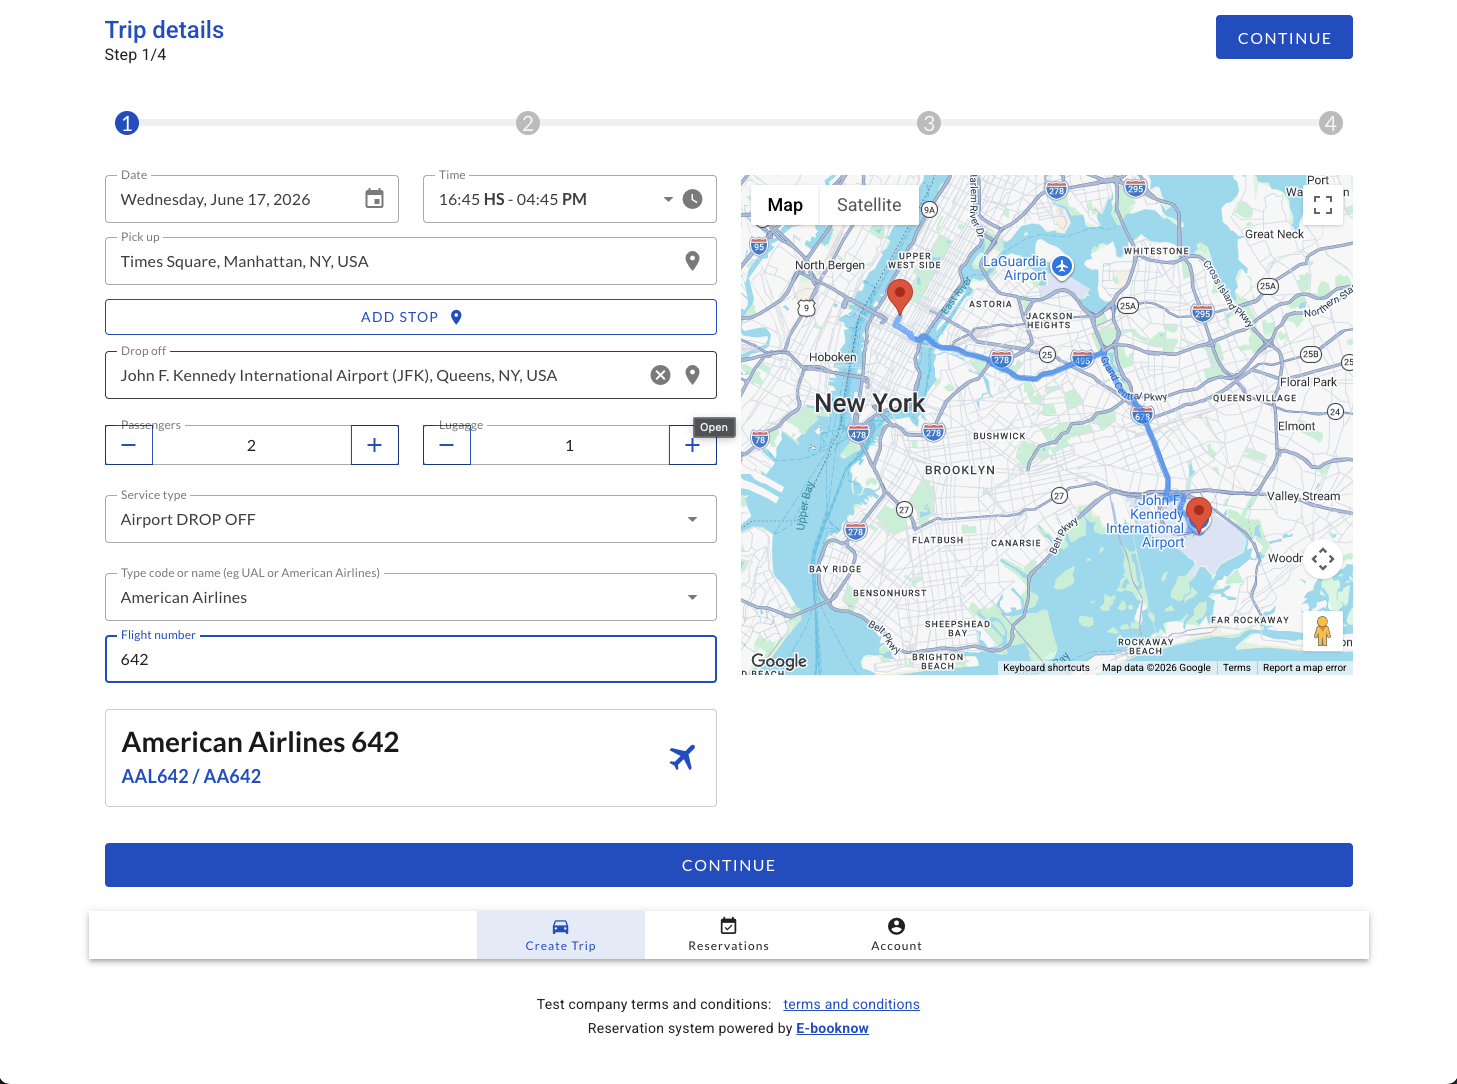Image resolution: width=1457 pixels, height=1084 pixels.
Task: Open map camera controls
Action: pyautogui.click(x=1323, y=559)
